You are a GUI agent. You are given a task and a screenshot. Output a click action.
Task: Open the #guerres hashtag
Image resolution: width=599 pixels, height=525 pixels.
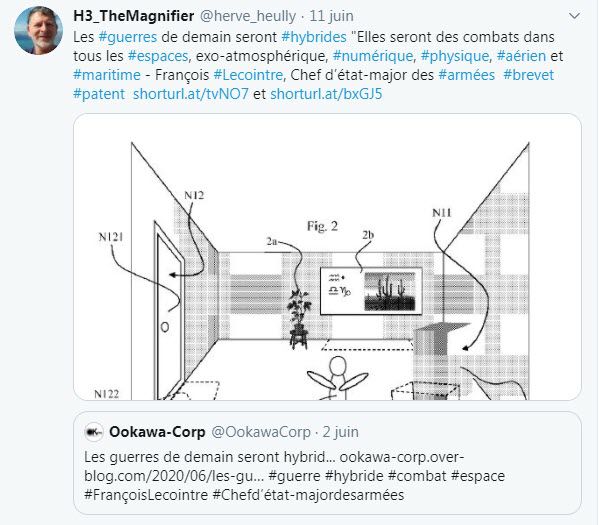point(128,37)
